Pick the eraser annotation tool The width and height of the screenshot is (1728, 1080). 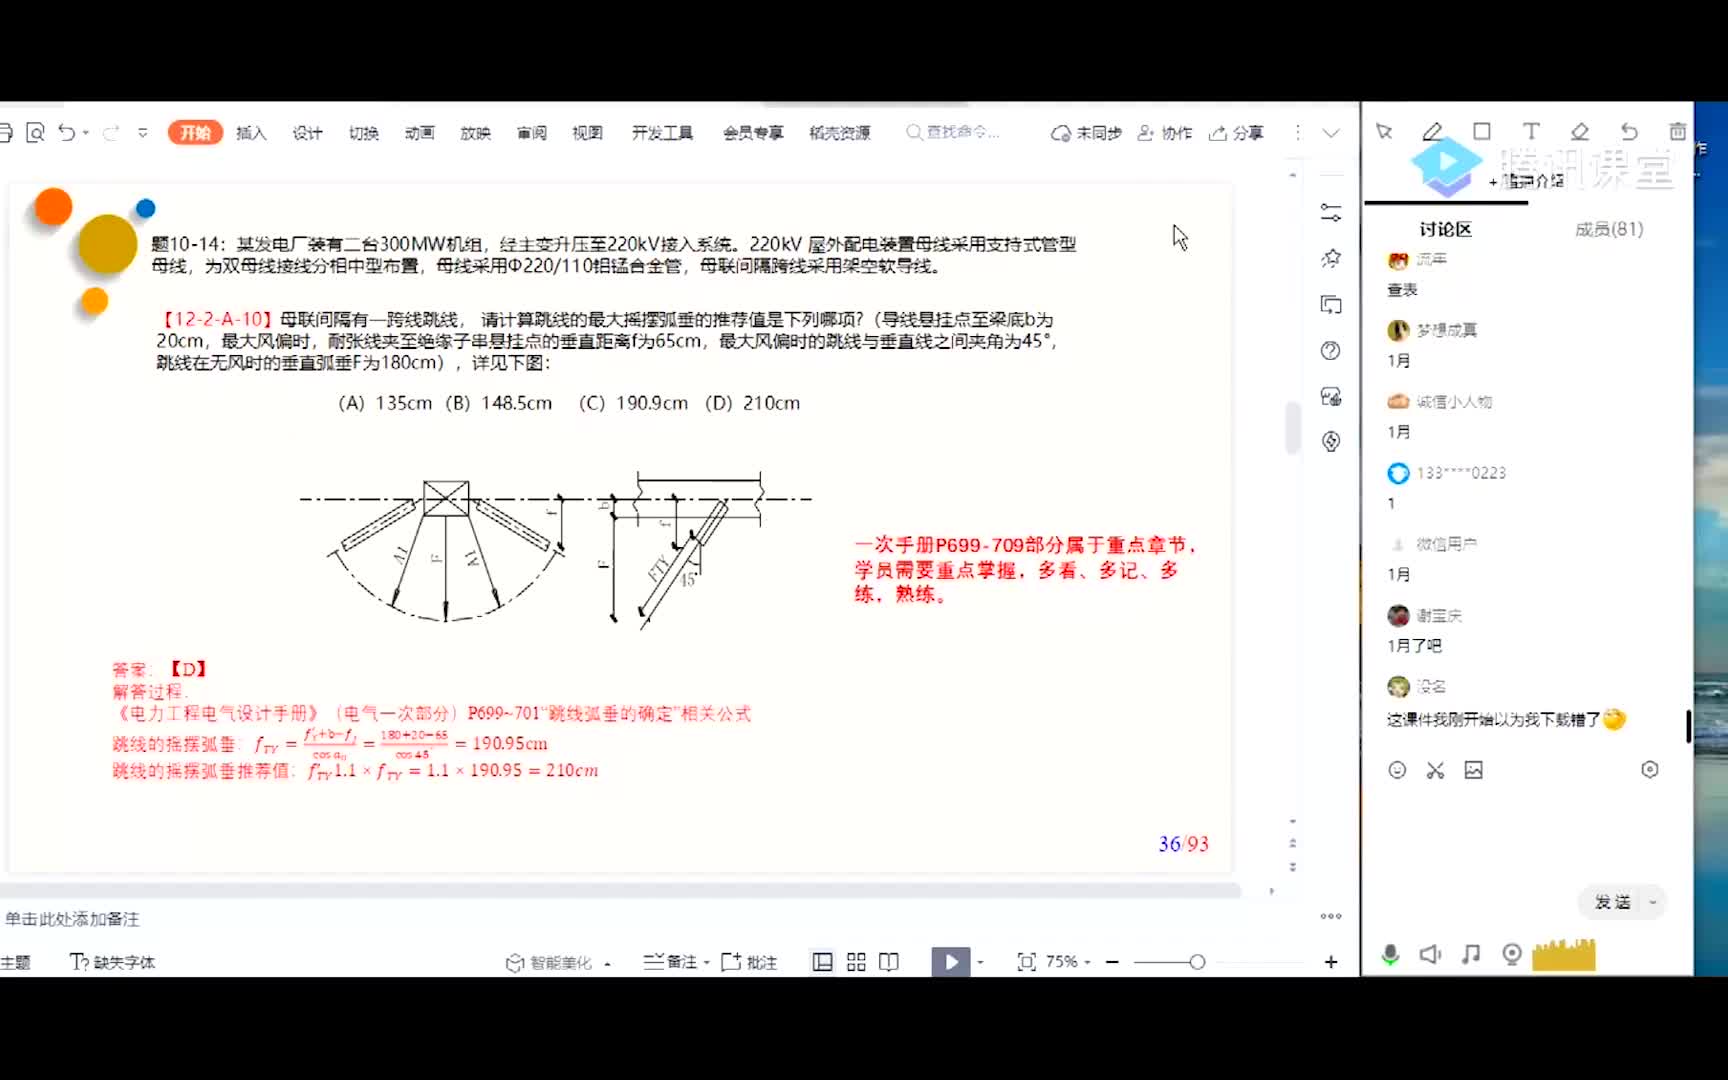point(1580,131)
